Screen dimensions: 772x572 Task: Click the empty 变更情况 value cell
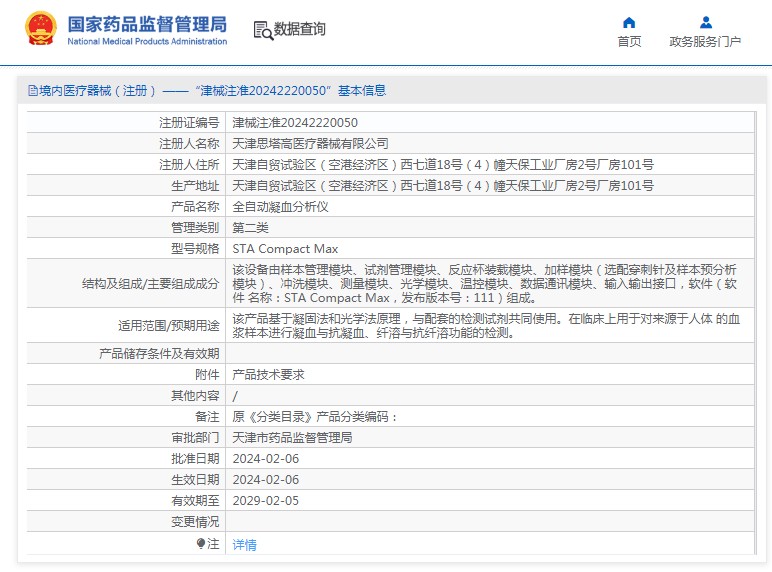tap(490, 522)
